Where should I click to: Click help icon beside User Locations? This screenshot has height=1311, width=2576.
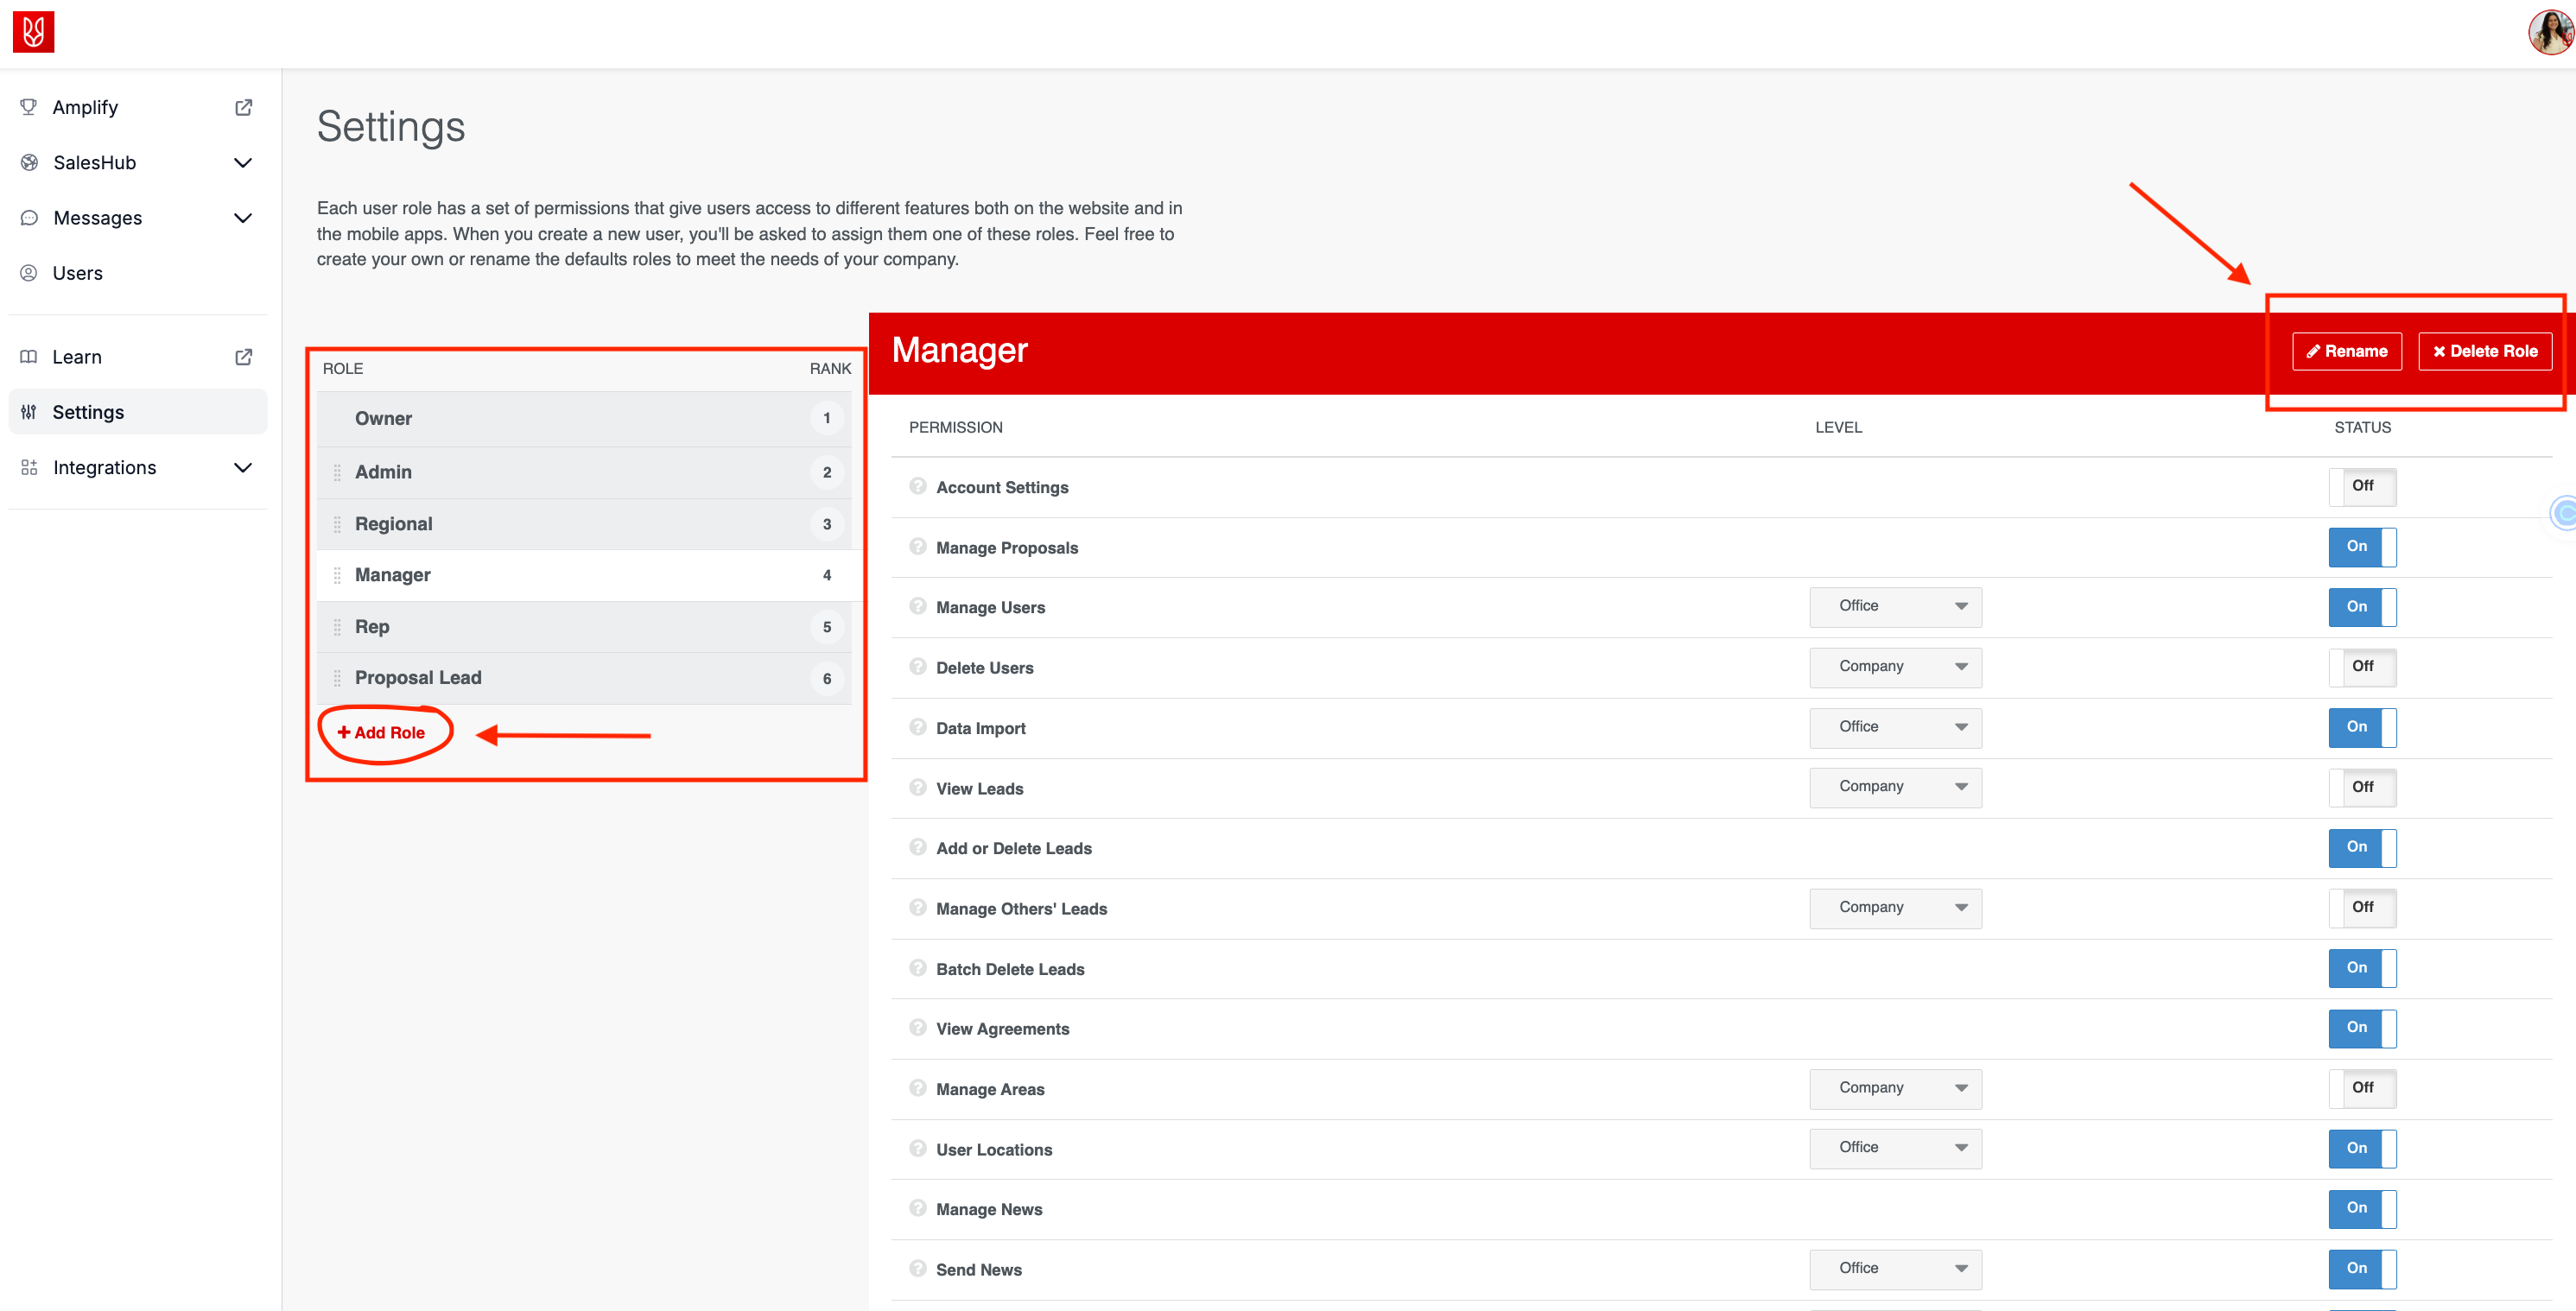pos(918,1148)
